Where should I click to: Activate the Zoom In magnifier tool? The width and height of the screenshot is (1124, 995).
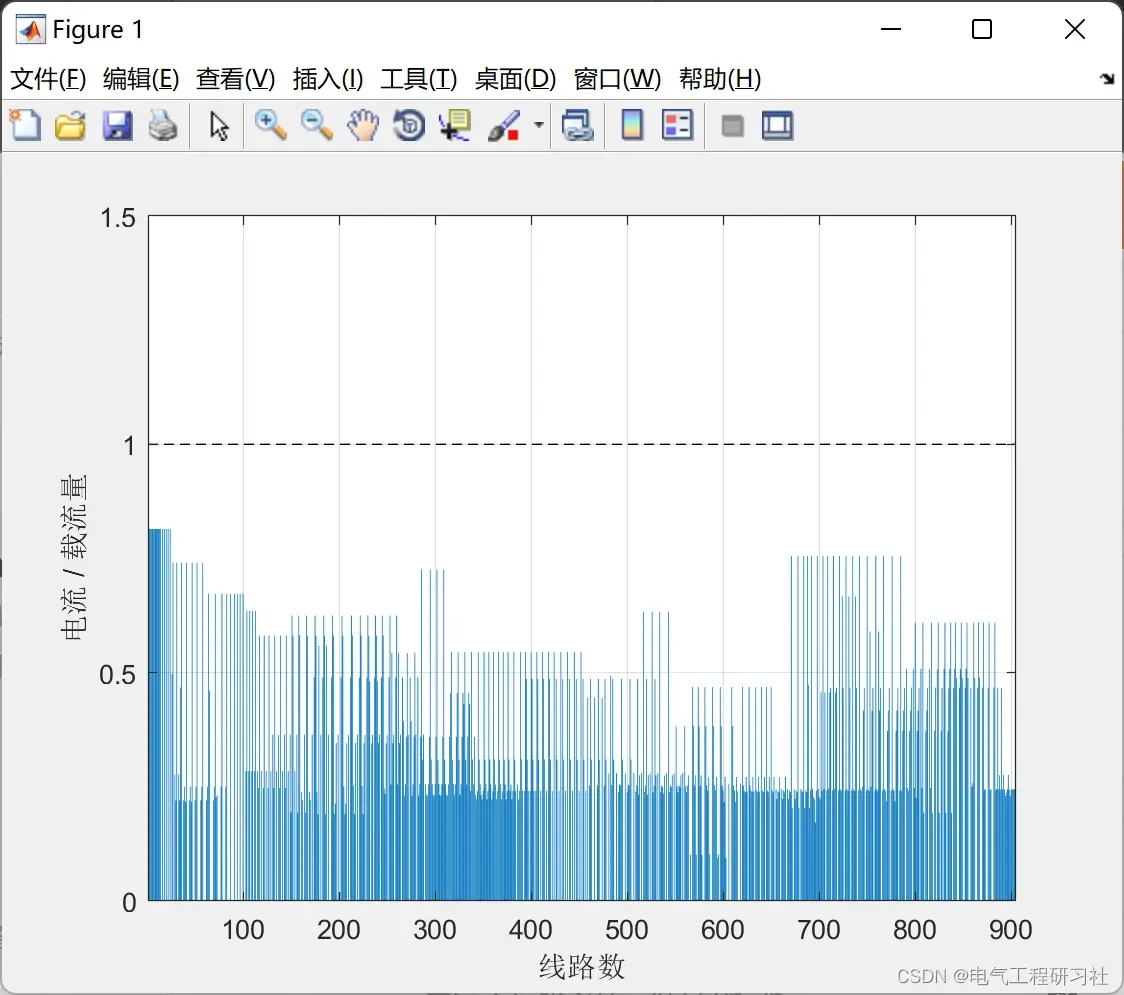[x=270, y=125]
